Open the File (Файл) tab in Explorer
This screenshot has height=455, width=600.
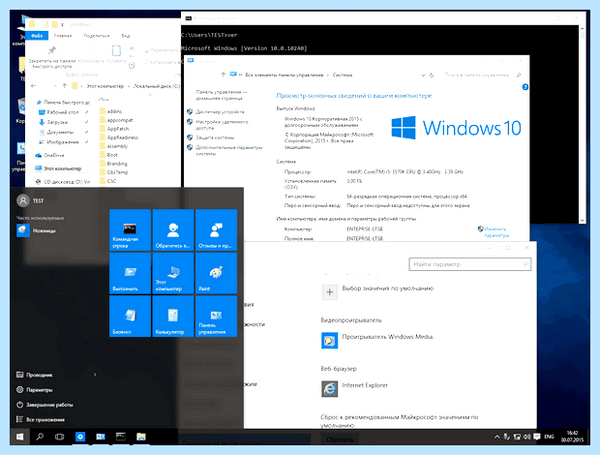click(37, 36)
